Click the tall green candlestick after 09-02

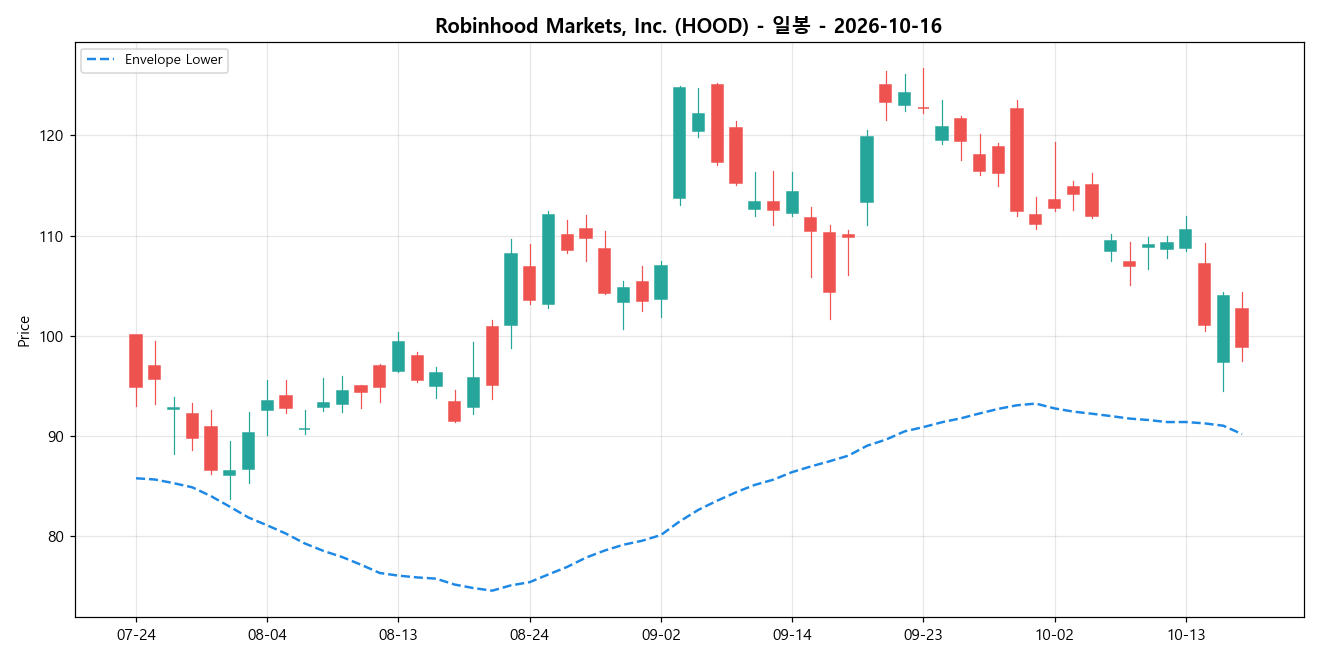coord(680,143)
